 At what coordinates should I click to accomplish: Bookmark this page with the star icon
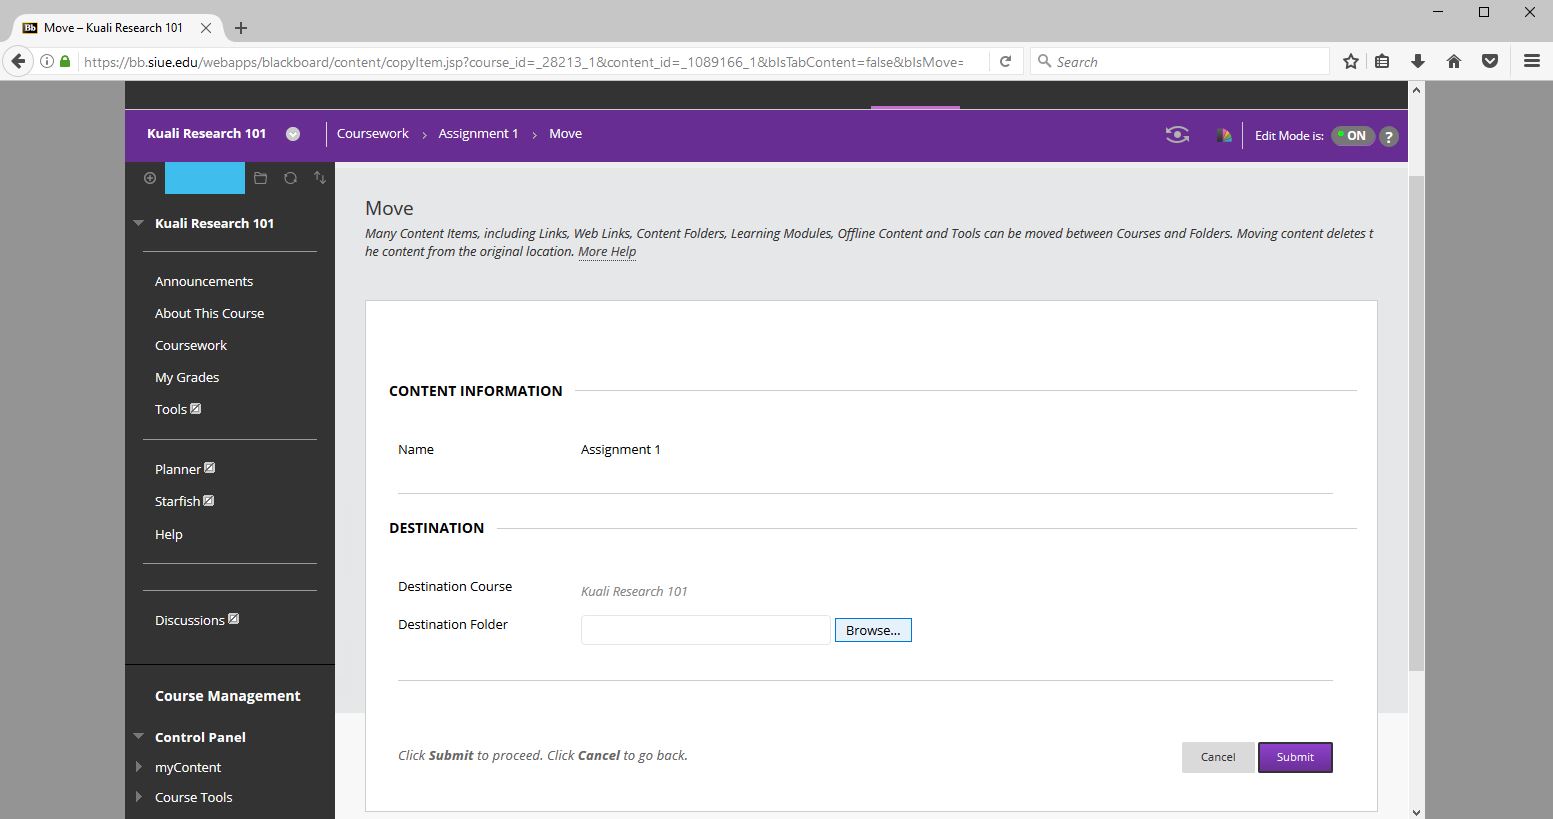pyautogui.click(x=1351, y=61)
